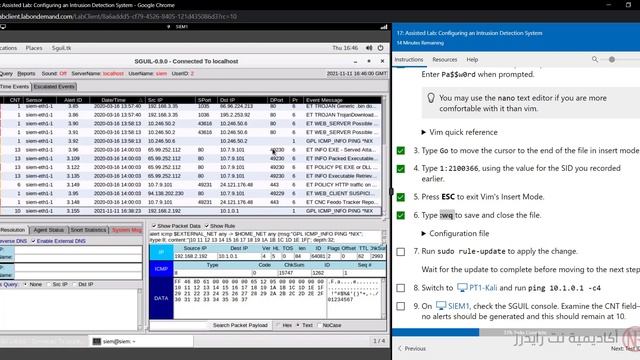Check step 9 SGUIL console checkbox

[401, 306]
